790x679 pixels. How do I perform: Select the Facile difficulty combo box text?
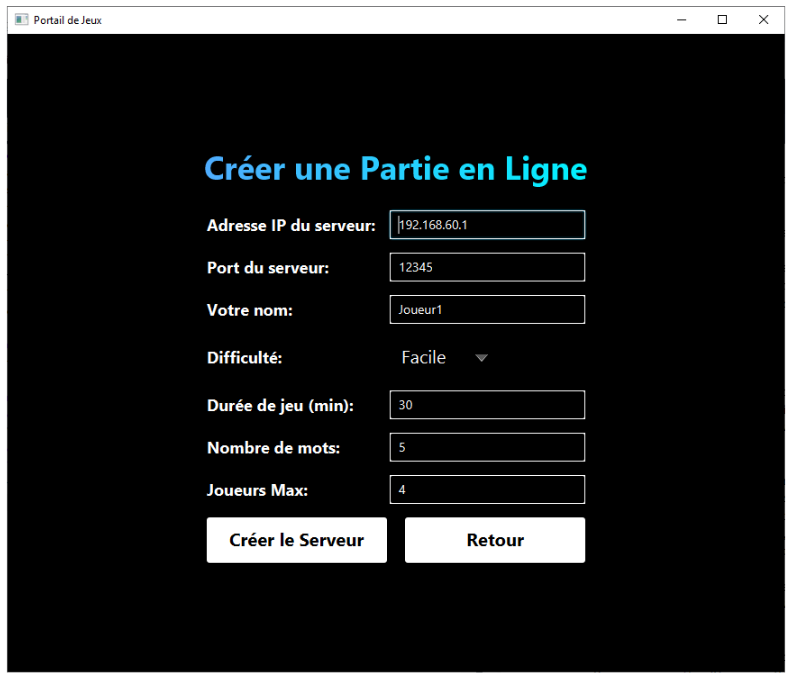click(423, 358)
